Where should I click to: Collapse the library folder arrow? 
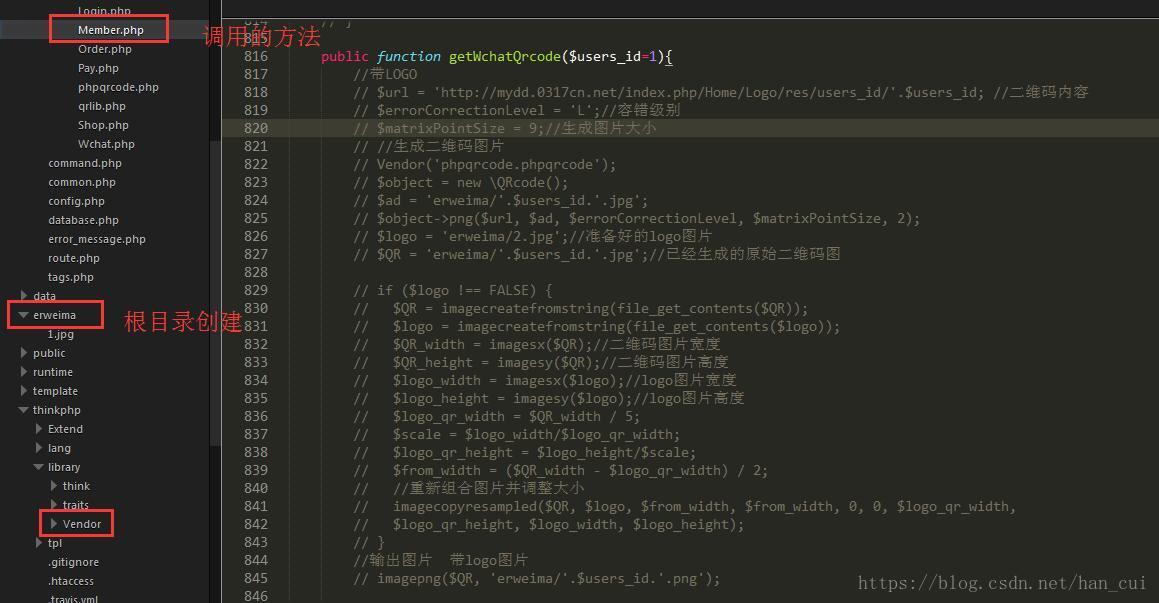pyautogui.click(x=38, y=467)
